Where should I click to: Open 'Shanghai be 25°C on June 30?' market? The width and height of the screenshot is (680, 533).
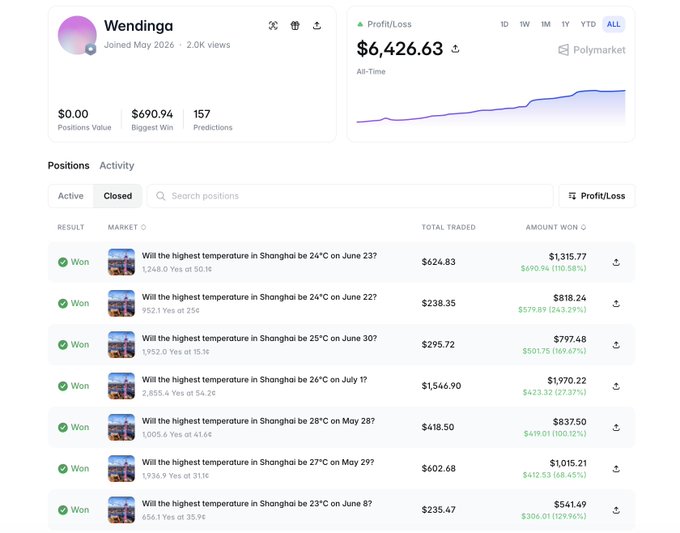(259, 338)
